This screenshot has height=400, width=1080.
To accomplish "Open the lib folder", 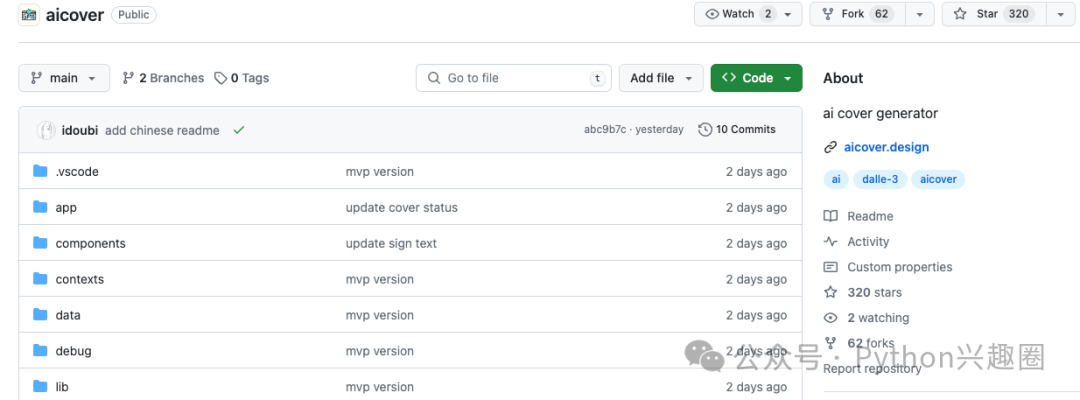I will (x=62, y=387).
